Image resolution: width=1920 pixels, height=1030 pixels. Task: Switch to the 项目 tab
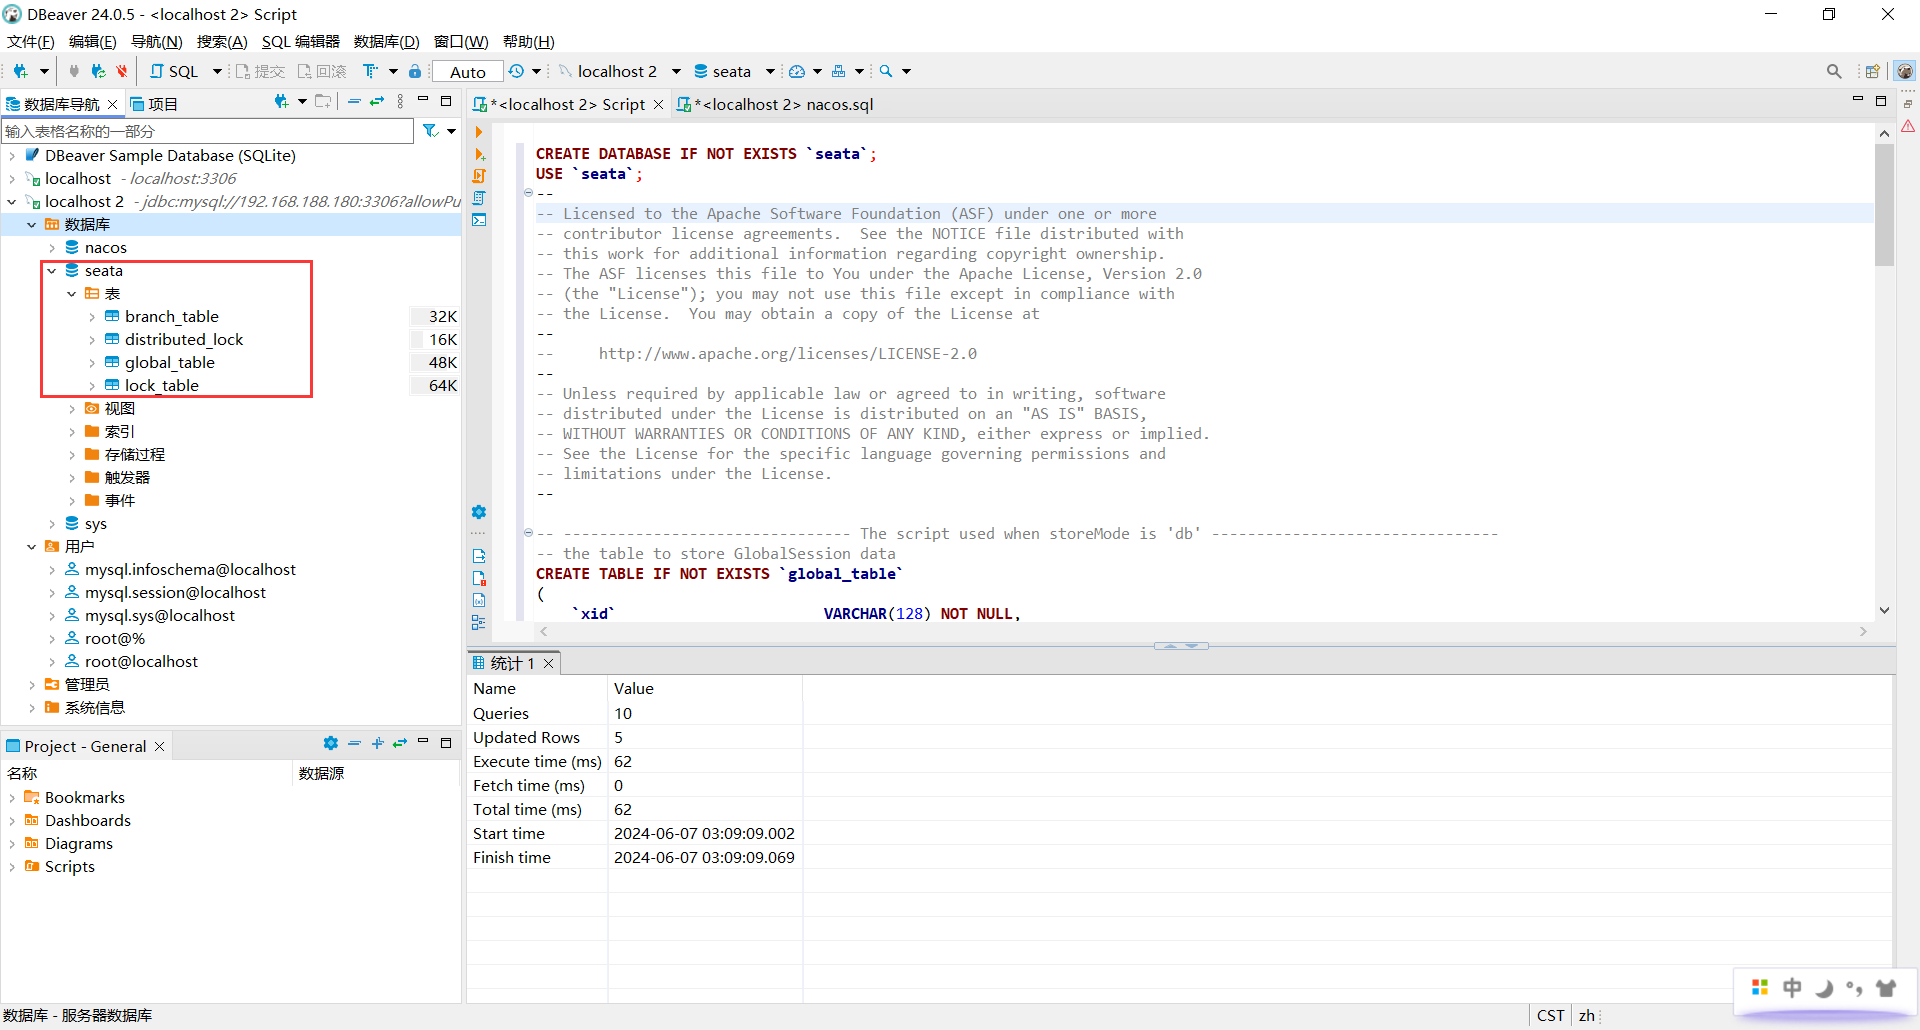tap(154, 104)
